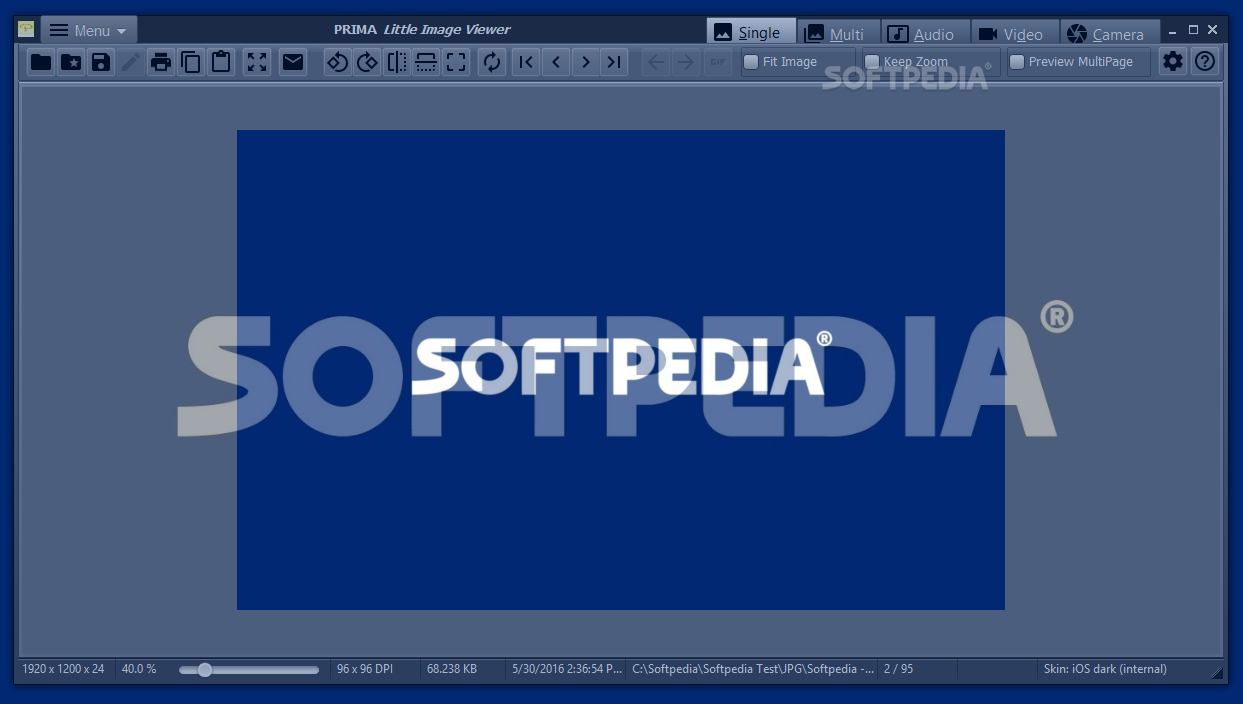Go to the first image
Screen dimensions: 1243x704
[x=526, y=63]
